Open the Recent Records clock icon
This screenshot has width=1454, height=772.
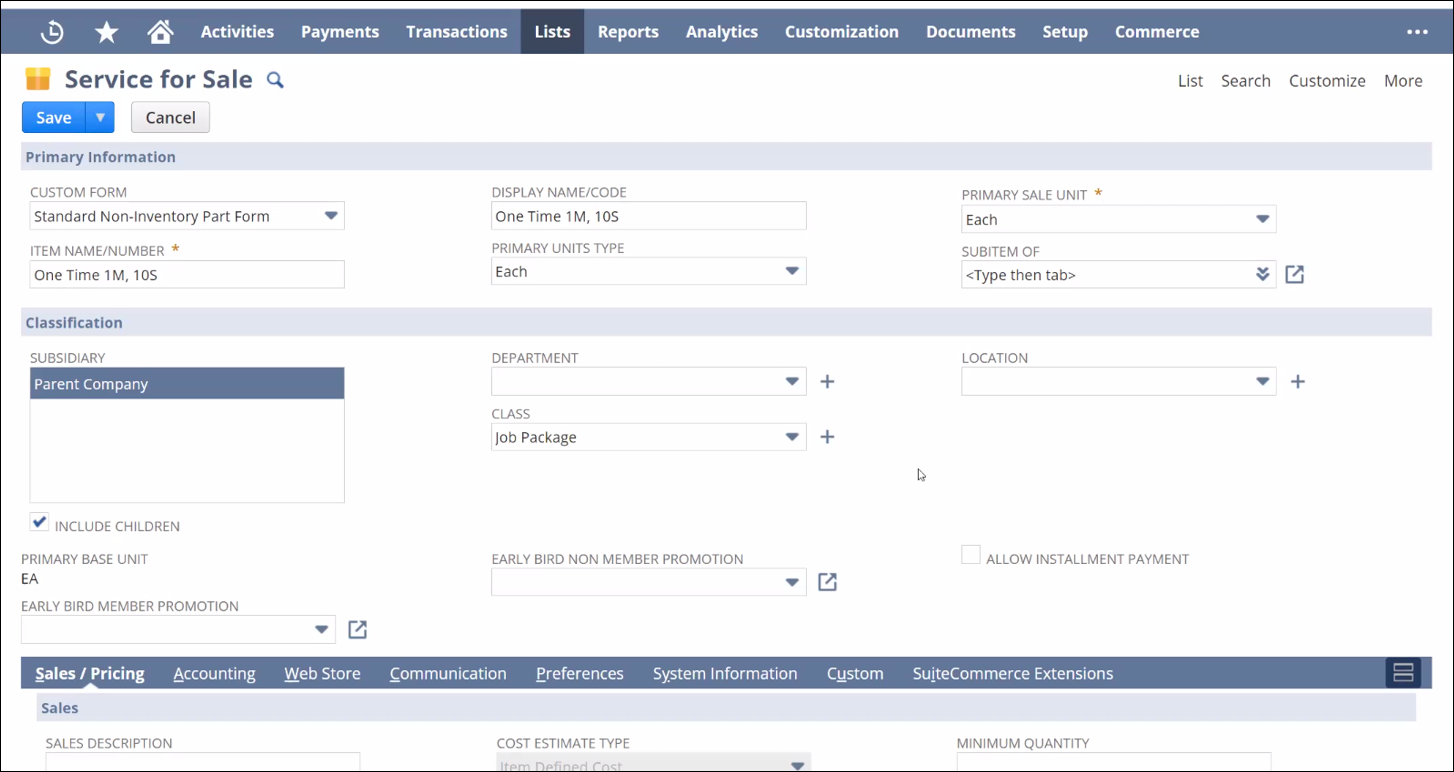[x=52, y=32]
